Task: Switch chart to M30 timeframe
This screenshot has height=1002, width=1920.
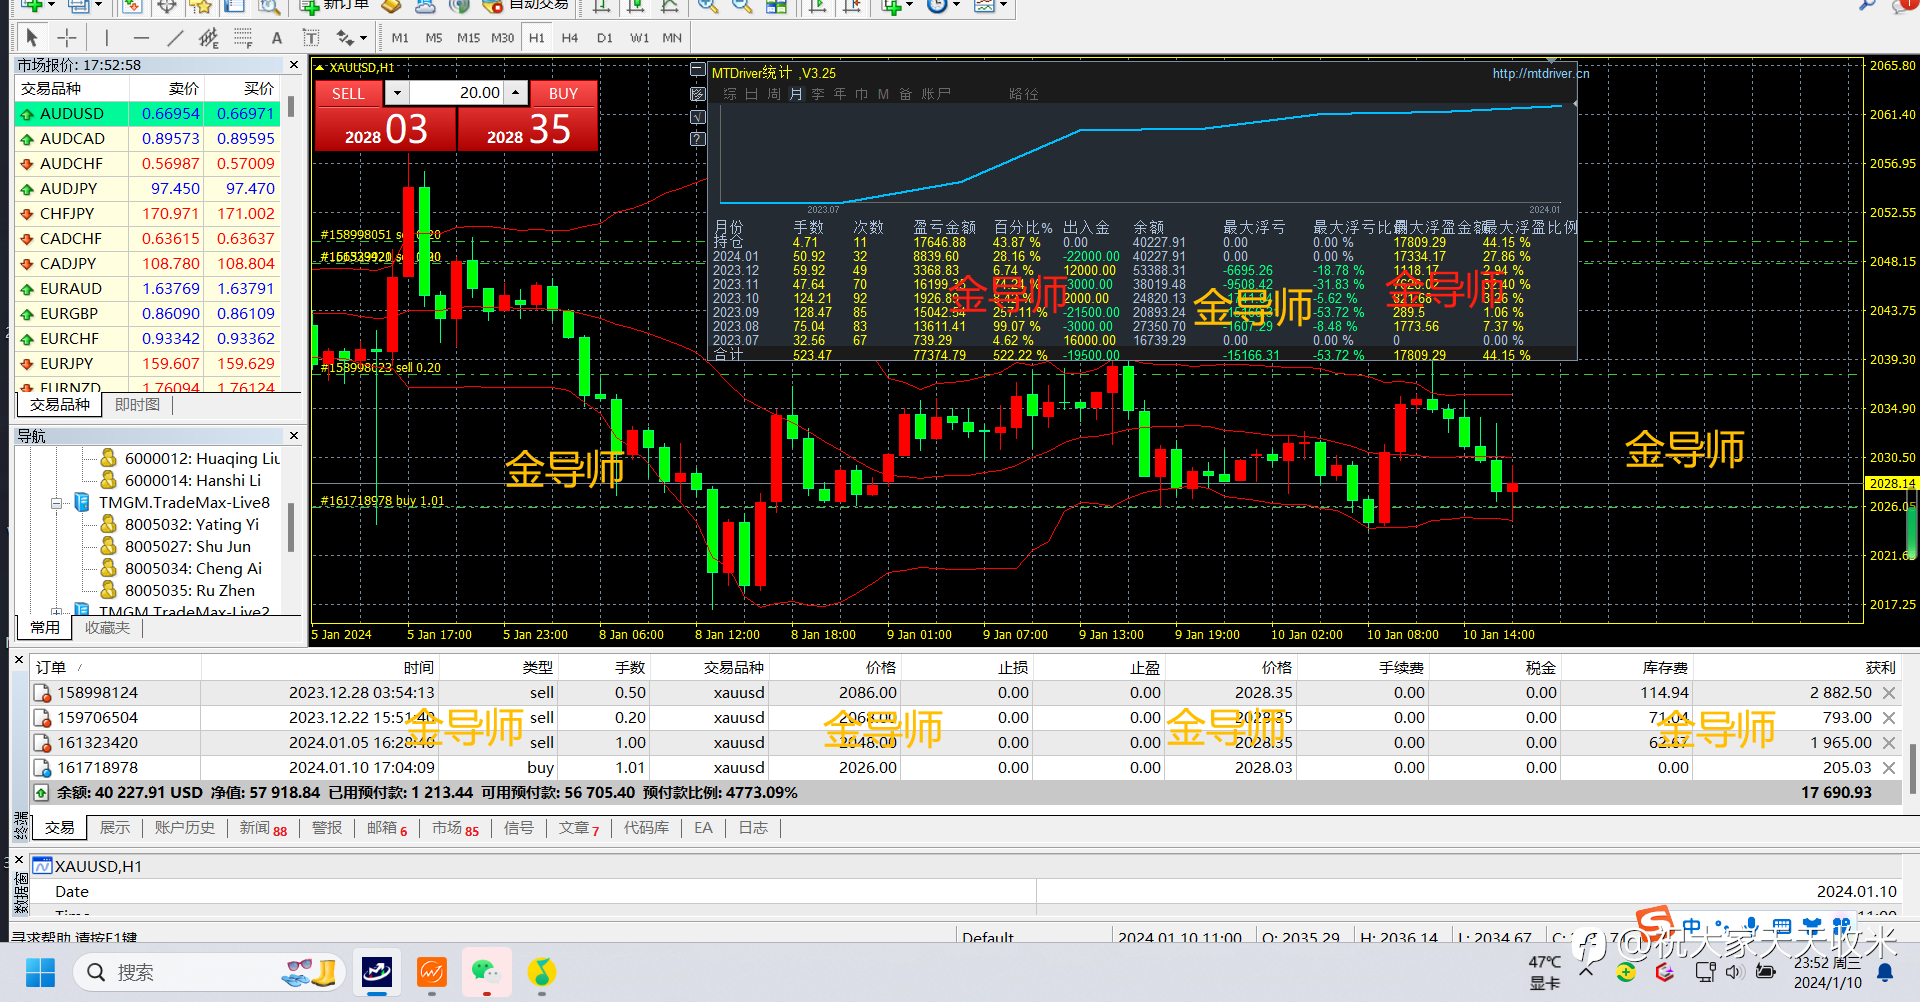Action: tap(503, 38)
